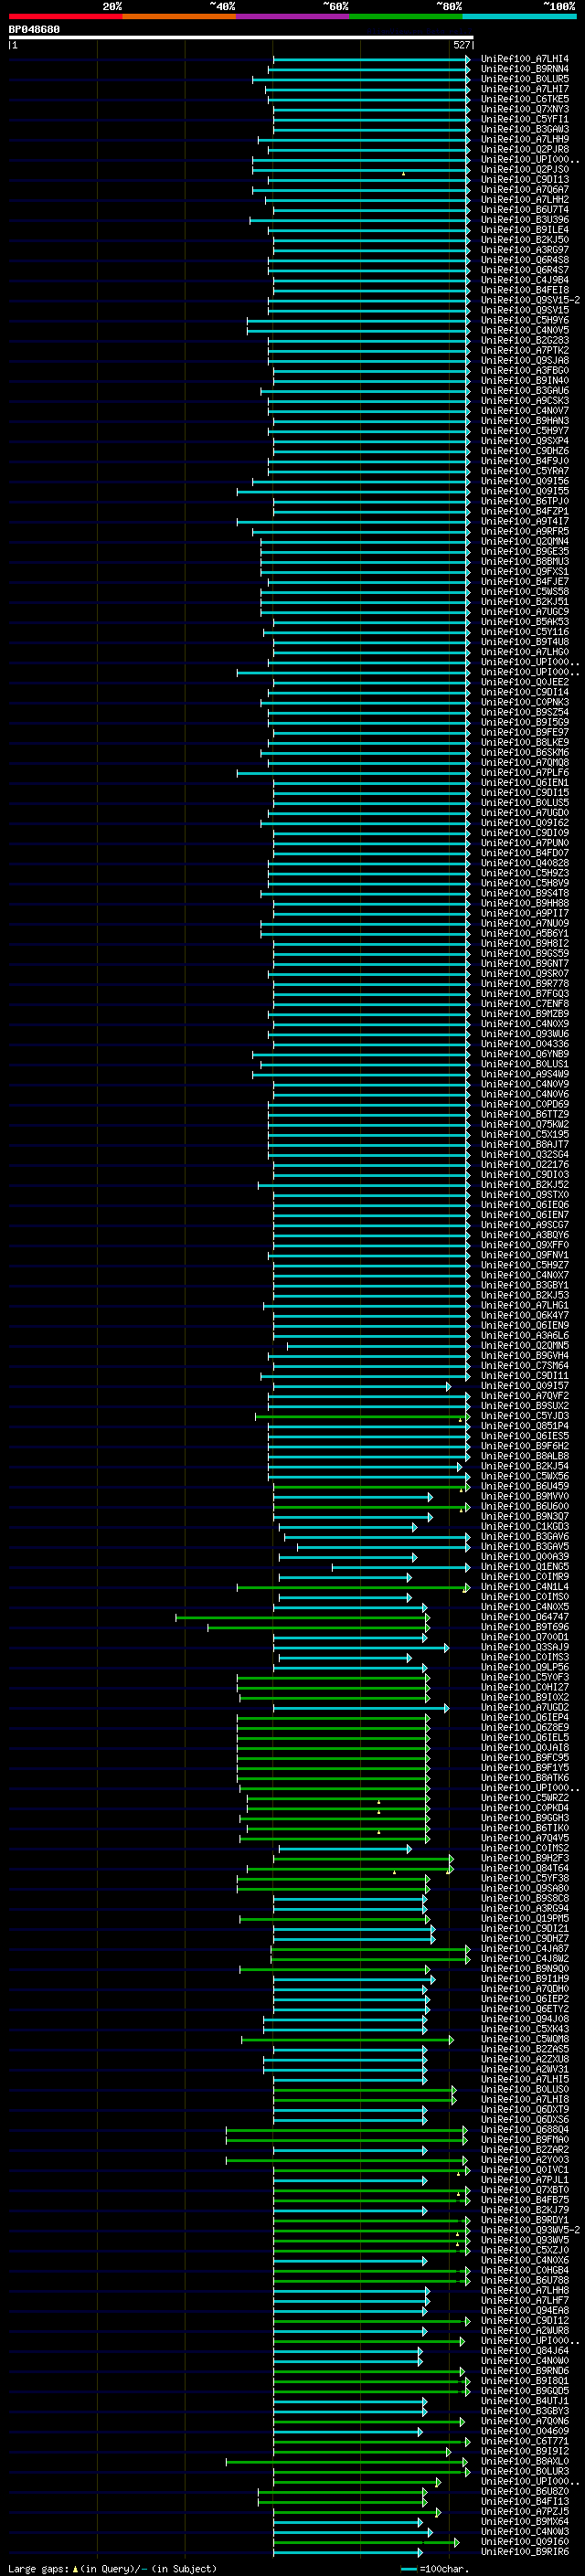Screen dimensions: 585x2576
Task: Click the UniRef100_C6TKE5 label
Action: [524, 99]
